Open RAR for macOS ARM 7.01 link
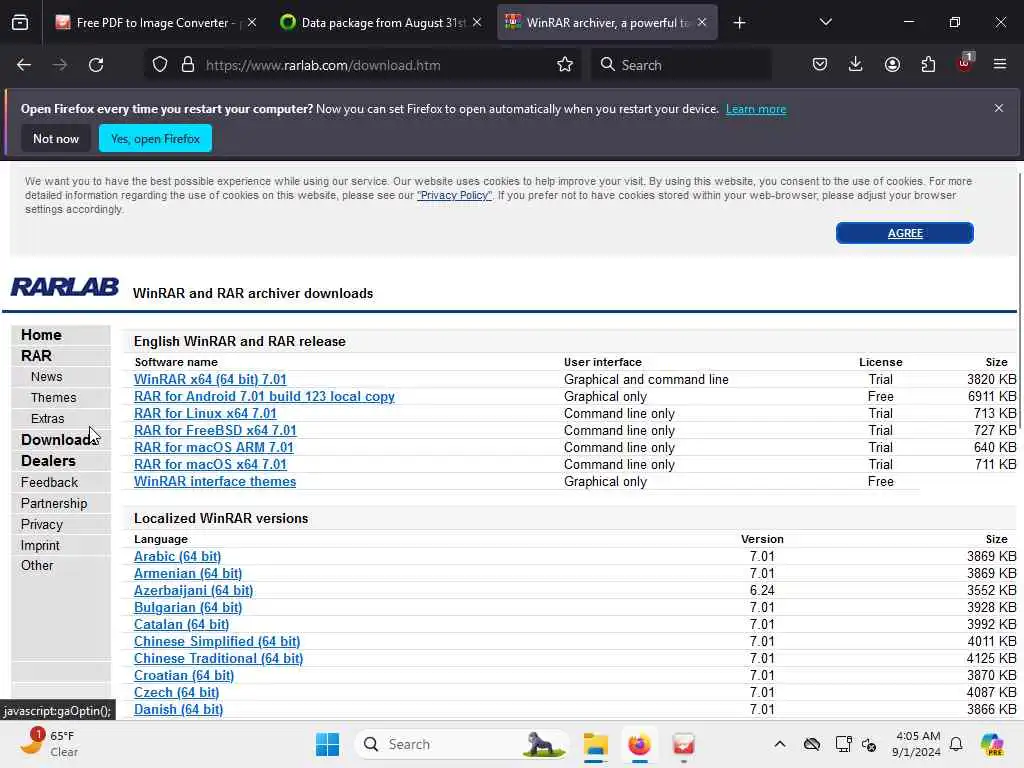The height and width of the screenshot is (768, 1024). [x=214, y=447]
